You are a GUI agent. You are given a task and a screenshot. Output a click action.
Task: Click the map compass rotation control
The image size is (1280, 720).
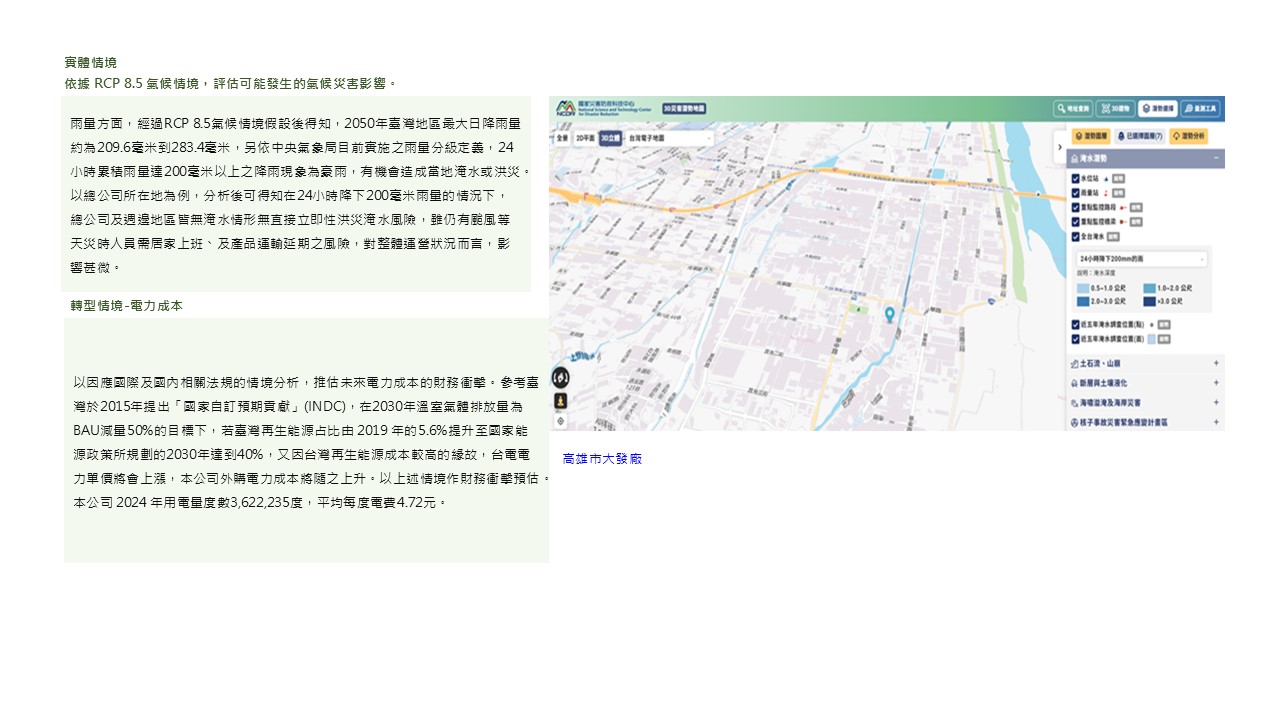pyautogui.click(x=561, y=377)
